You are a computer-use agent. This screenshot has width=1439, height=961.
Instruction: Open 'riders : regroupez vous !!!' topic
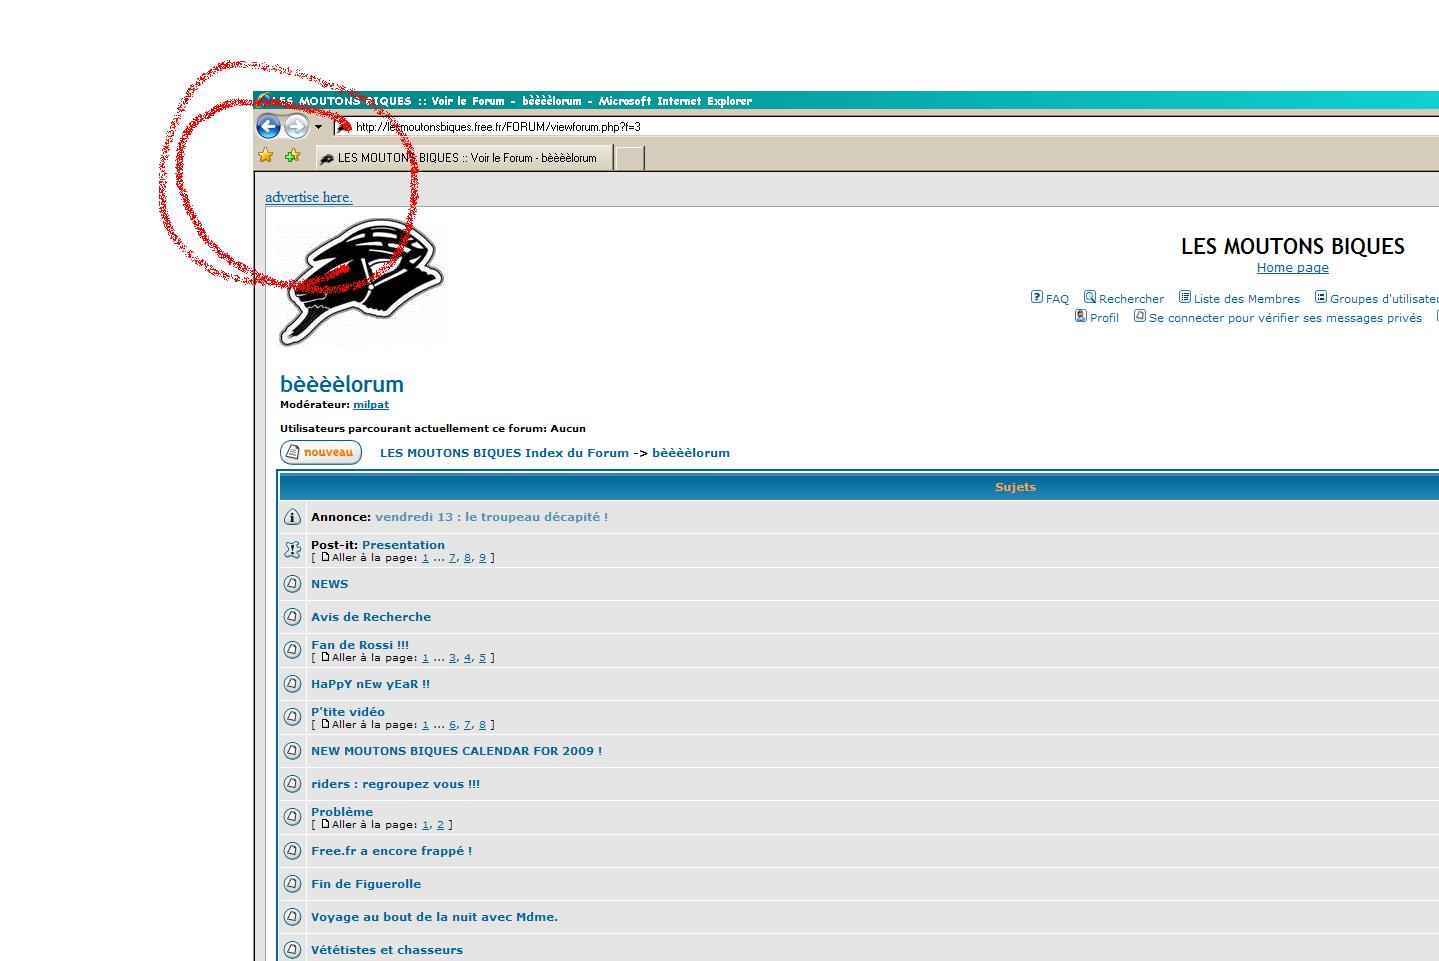pyautogui.click(x=395, y=784)
